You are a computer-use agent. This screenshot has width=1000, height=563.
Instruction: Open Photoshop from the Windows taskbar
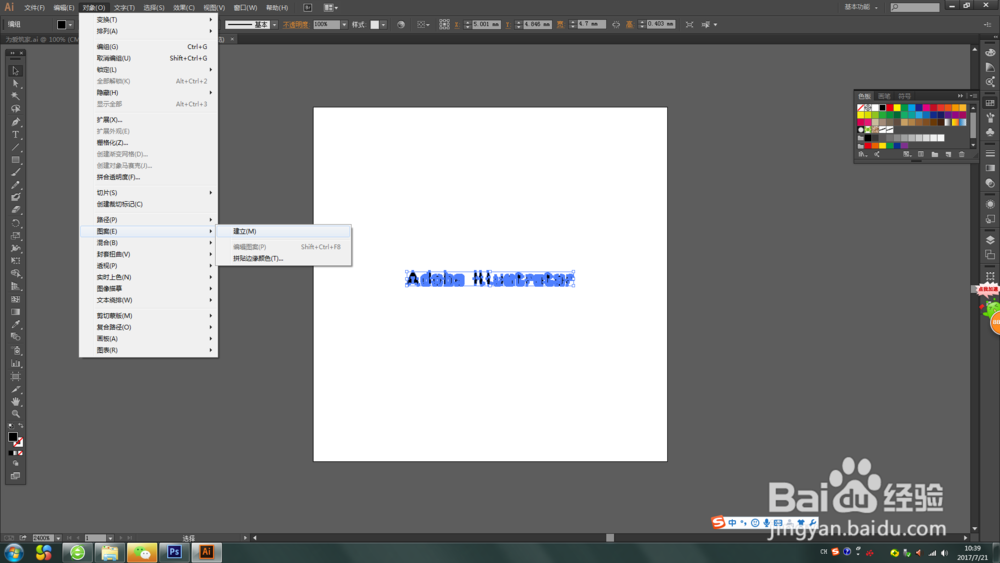point(174,552)
